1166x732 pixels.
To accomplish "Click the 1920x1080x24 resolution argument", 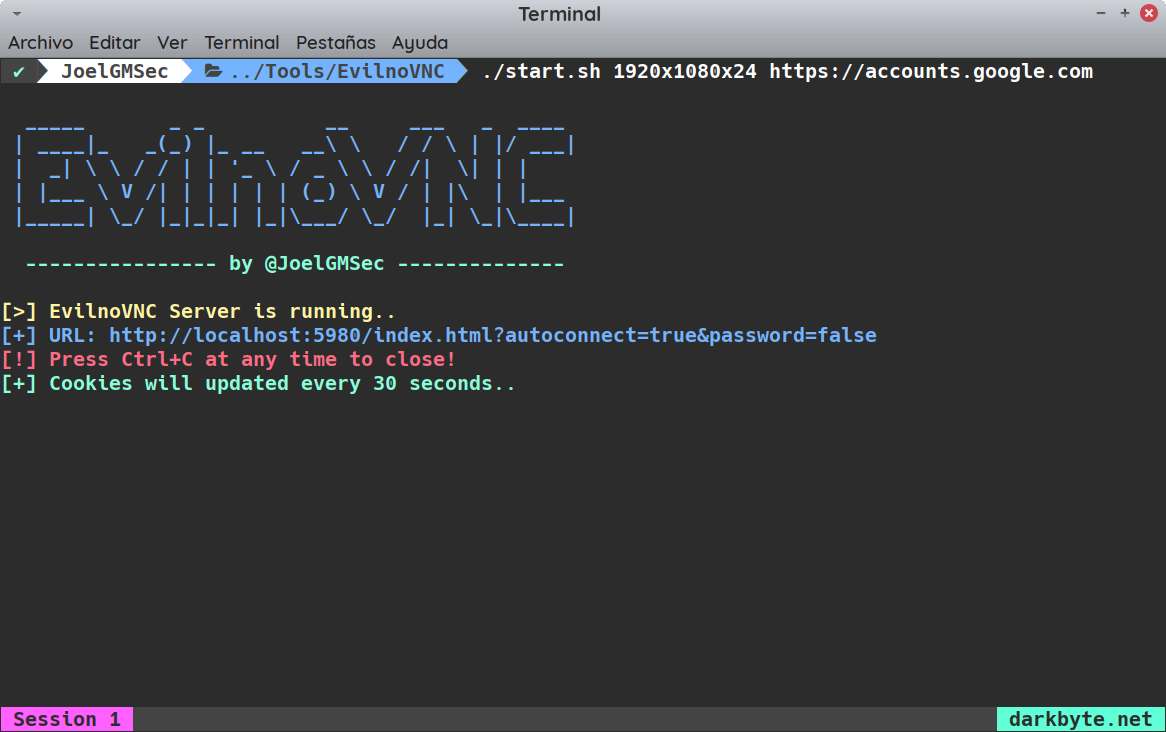I will tap(685, 71).
